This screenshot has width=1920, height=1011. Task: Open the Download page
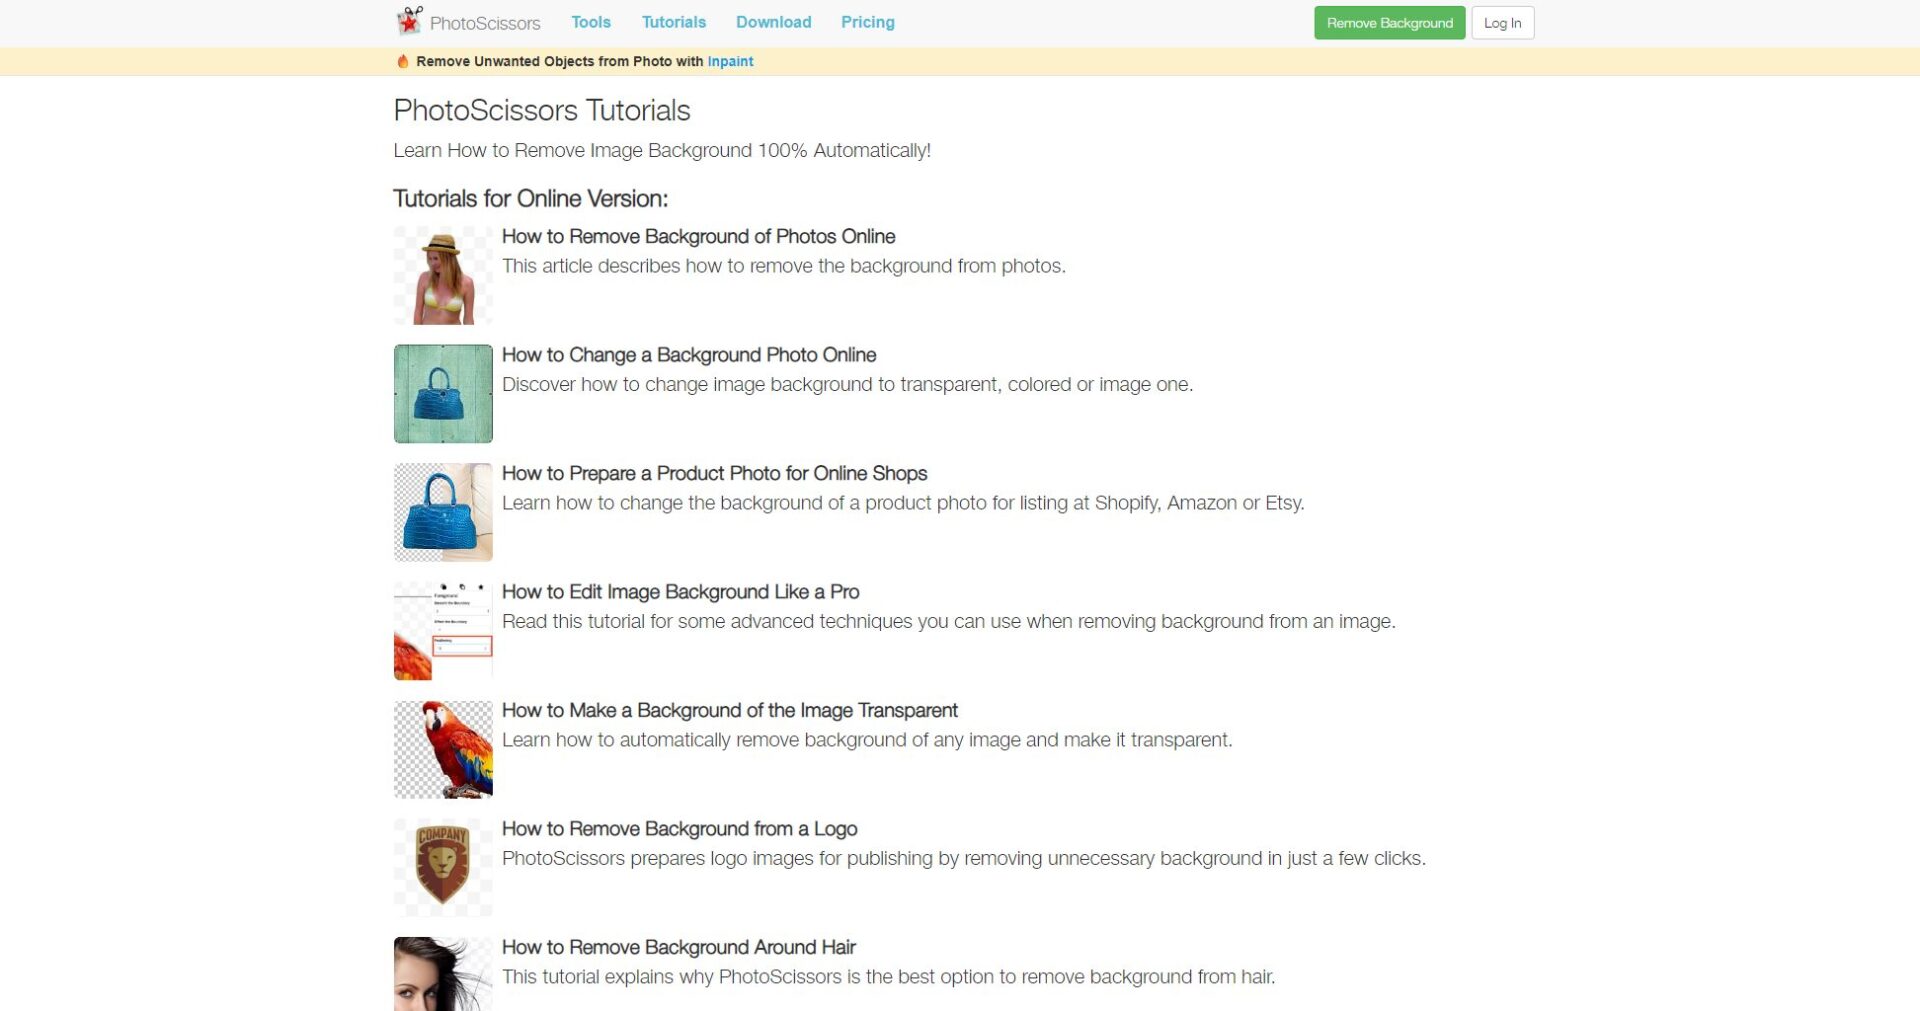click(x=773, y=22)
